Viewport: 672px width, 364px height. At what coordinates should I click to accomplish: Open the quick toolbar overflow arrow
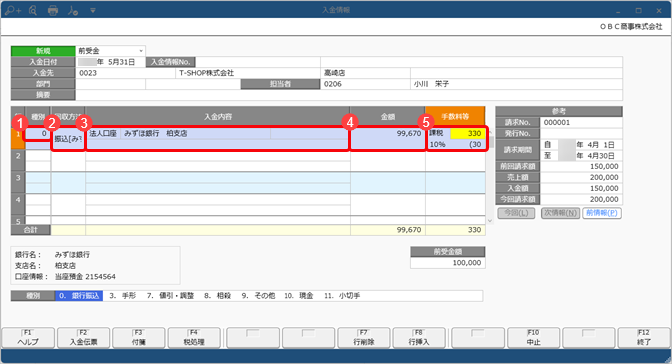[93, 10]
